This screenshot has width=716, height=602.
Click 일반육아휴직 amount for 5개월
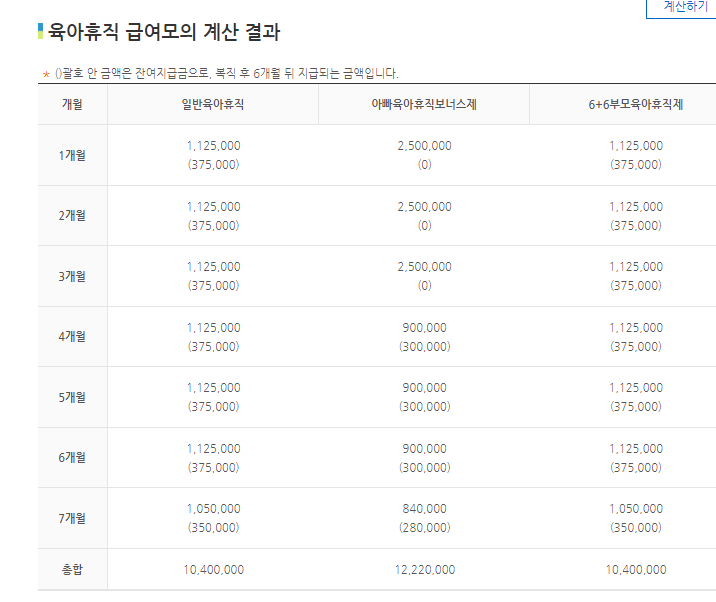coord(213,388)
